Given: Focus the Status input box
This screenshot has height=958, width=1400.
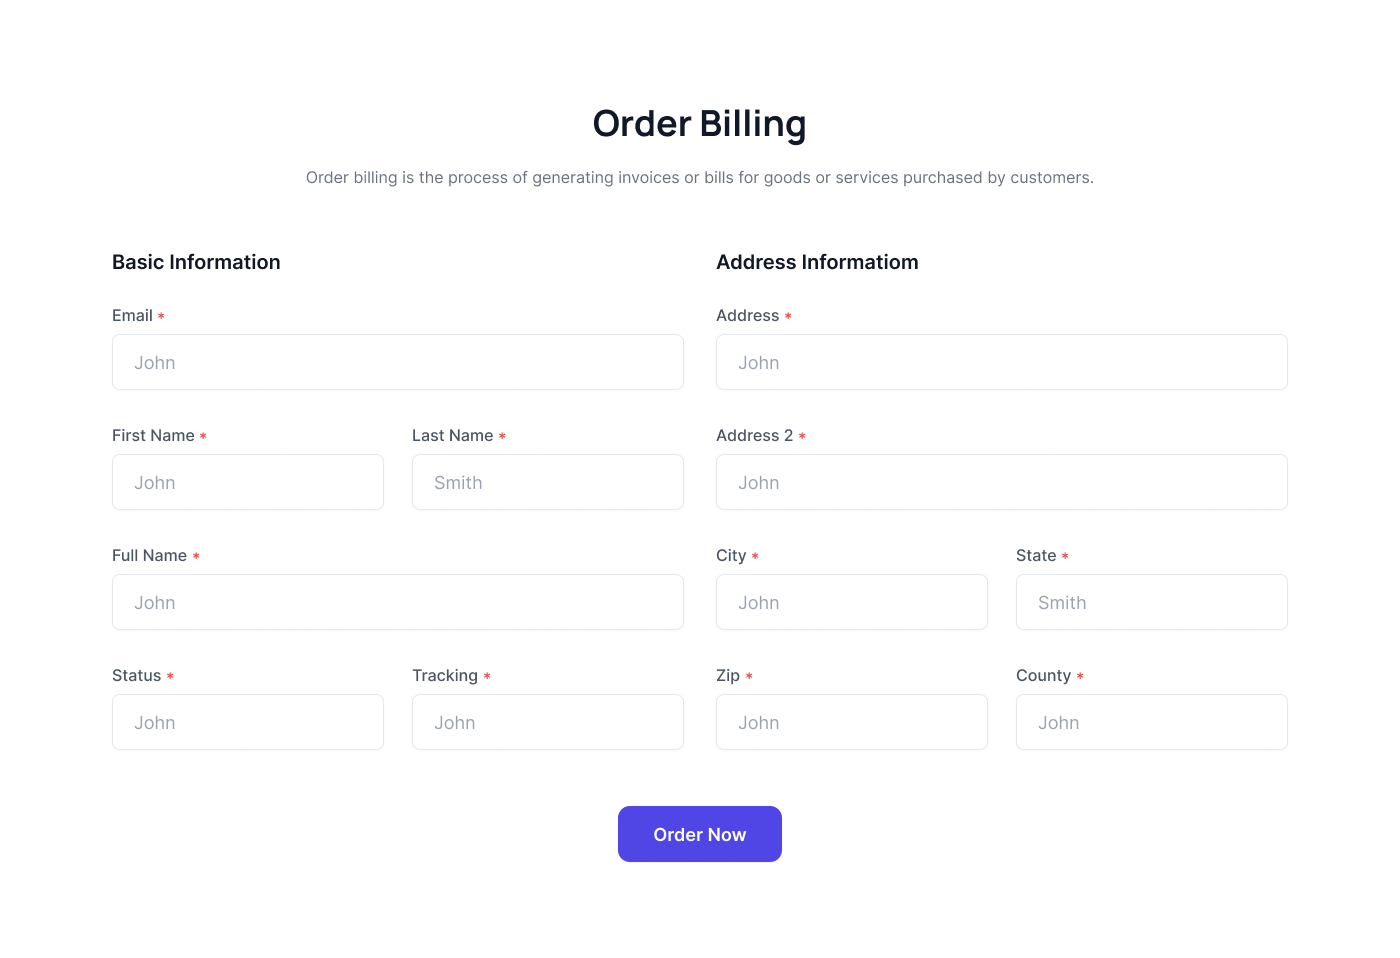Looking at the screenshot, I should point(247,722).
